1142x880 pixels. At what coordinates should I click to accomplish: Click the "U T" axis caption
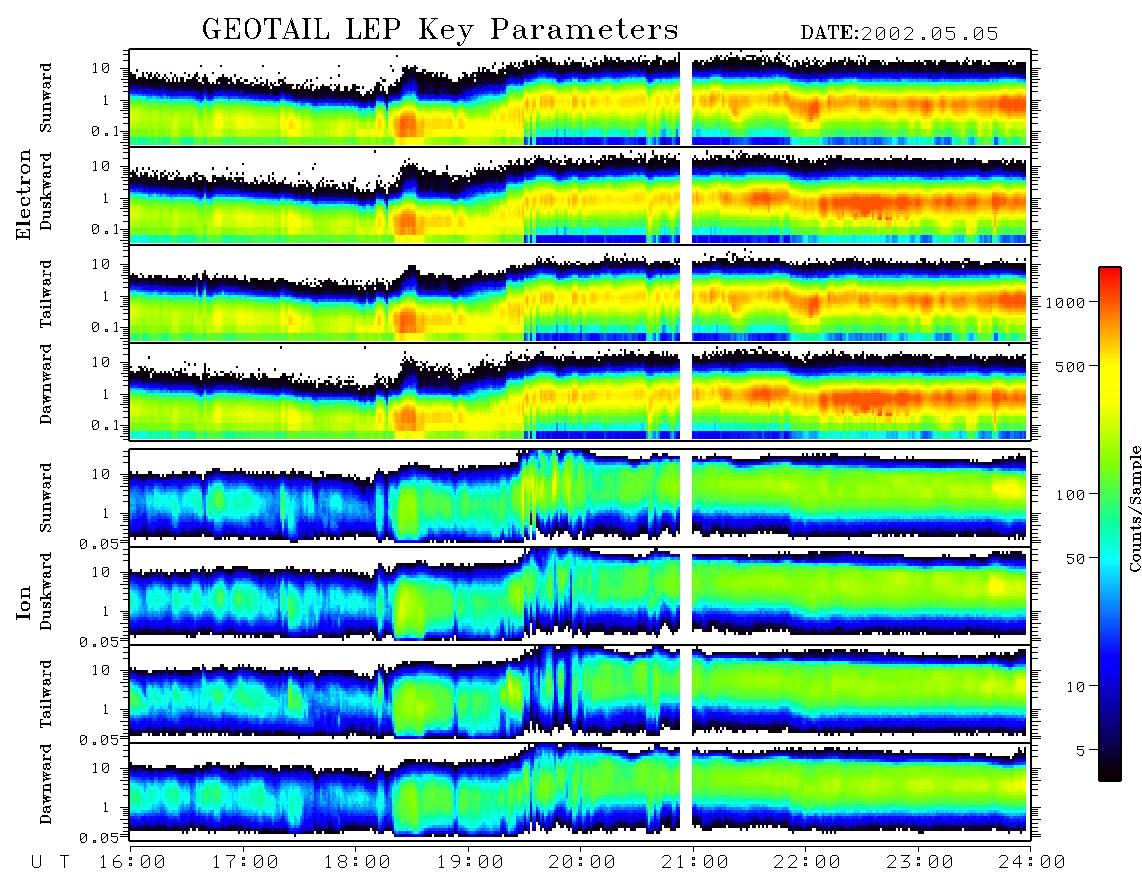pyautogui.click(x=50, y=863)
